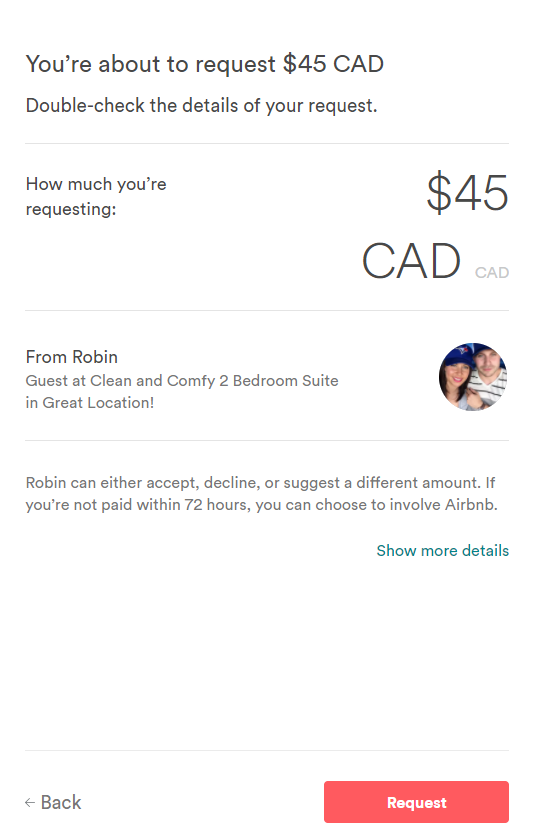Go back using the Back link
This screenshot has height=835, width=560.
53,803
